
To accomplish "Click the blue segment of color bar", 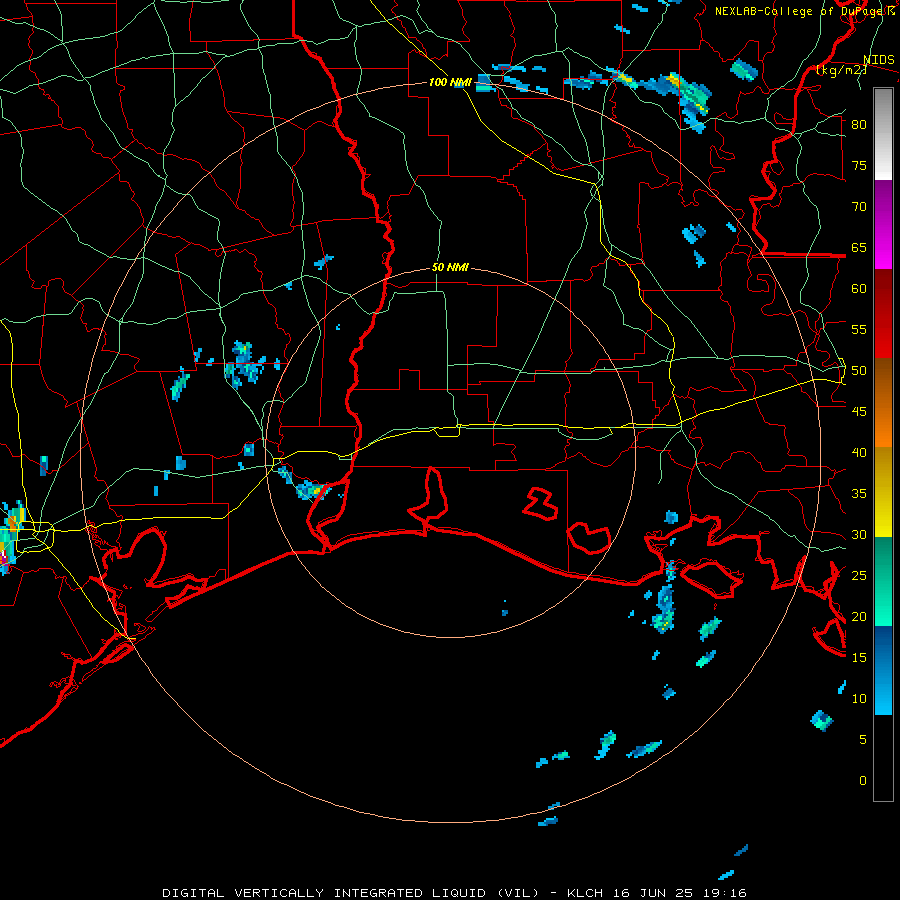I will 883,670.
